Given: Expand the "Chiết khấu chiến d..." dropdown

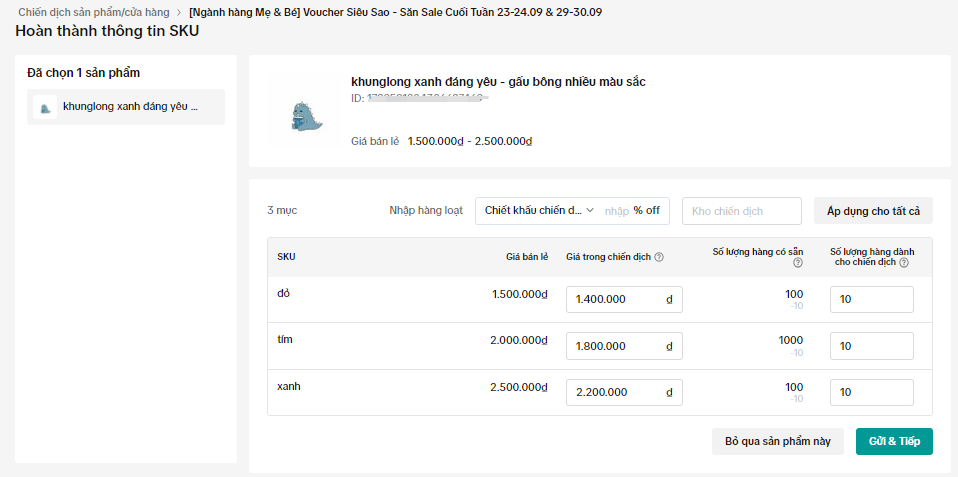Looking at the screenshot, I should point(538,211).
